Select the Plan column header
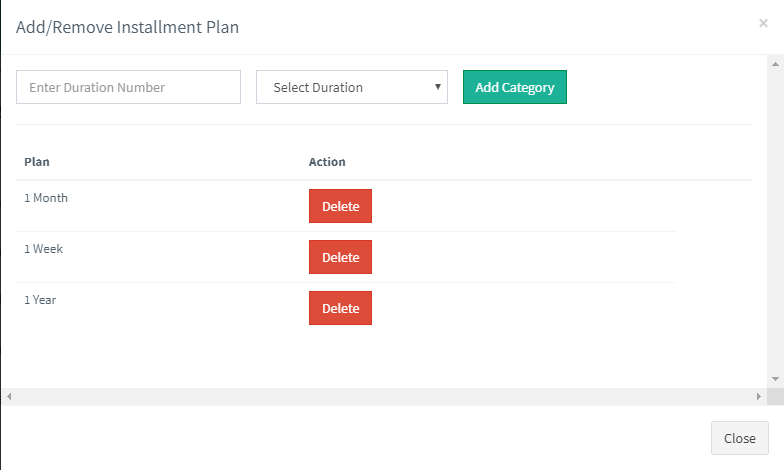Screen dimensions: 784x470 (37, 162)
